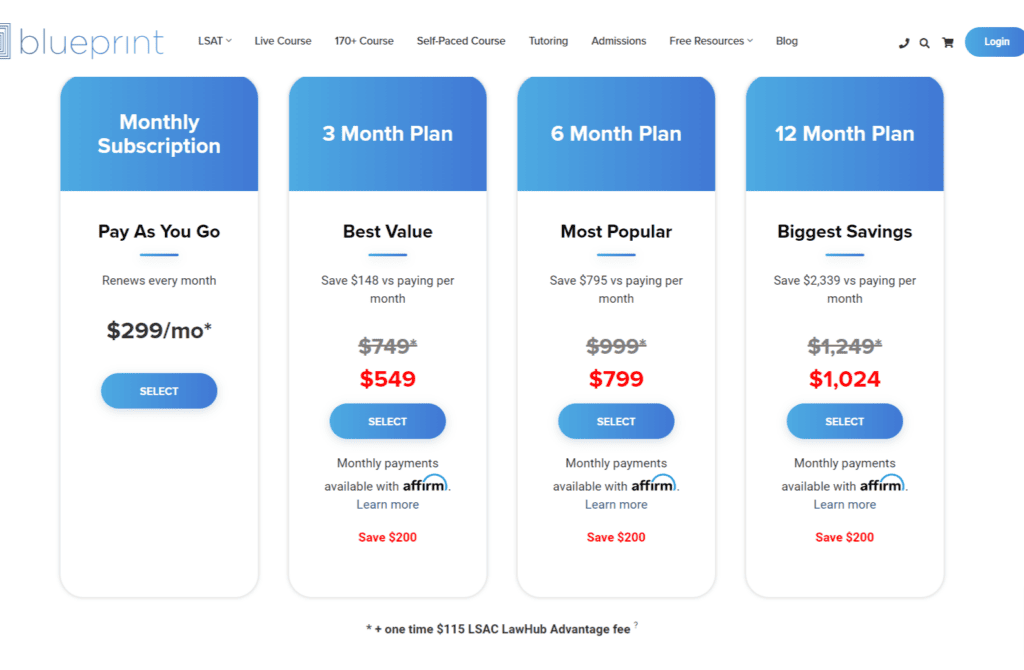This screenshot has width=1024, height=670.
Task: Click the Login button
Action: click(995, 41)
